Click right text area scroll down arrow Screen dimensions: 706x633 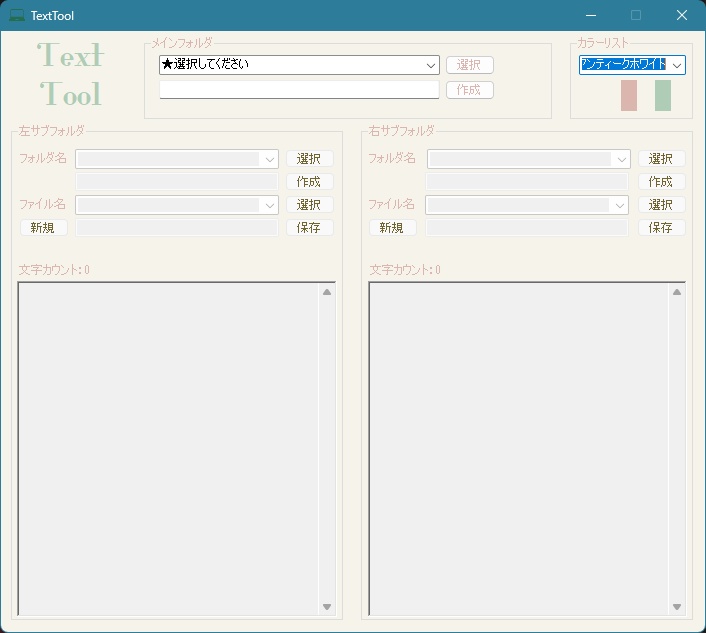click(677, 607)
